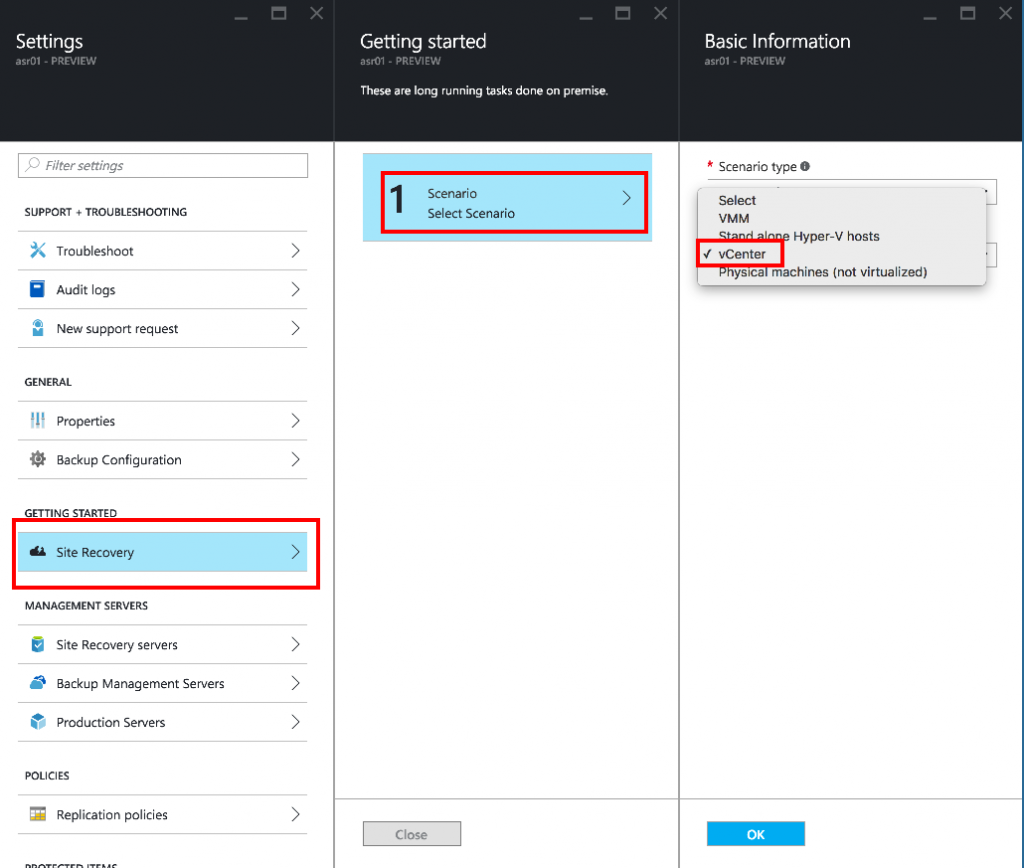Maximize the Settings blade

click(279, 13)
